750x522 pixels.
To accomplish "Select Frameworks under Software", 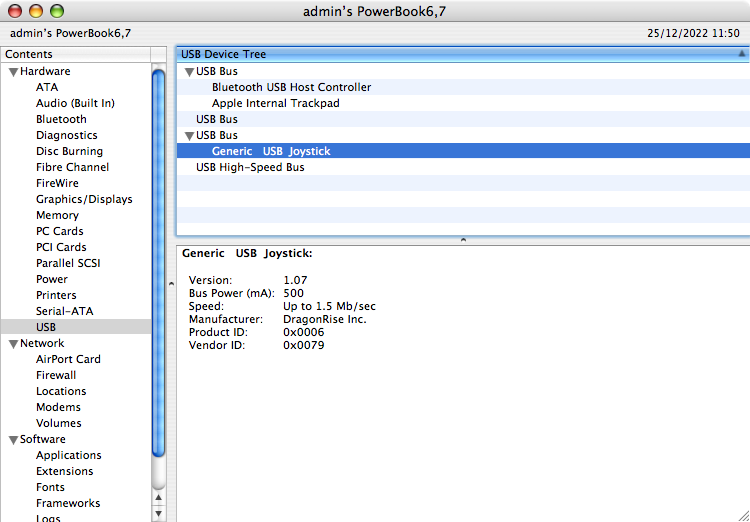I will tap(68, 503).
